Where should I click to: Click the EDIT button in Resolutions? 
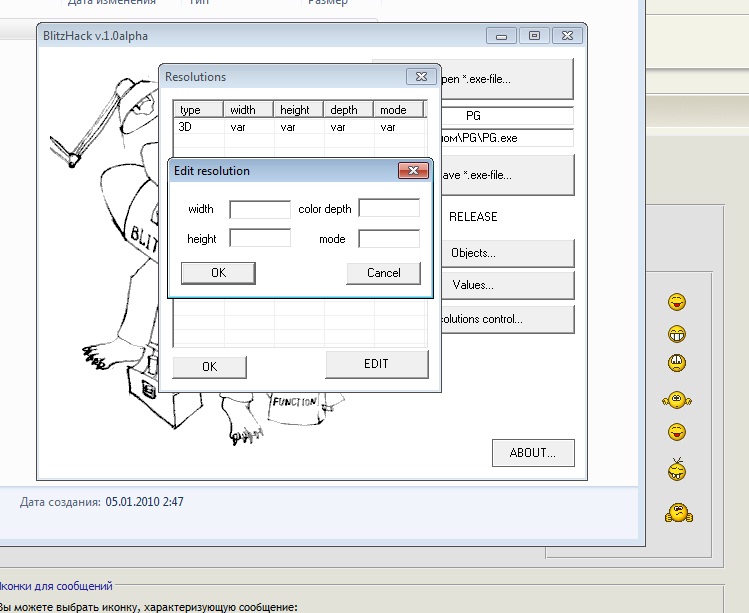click(x=376, y=364)
